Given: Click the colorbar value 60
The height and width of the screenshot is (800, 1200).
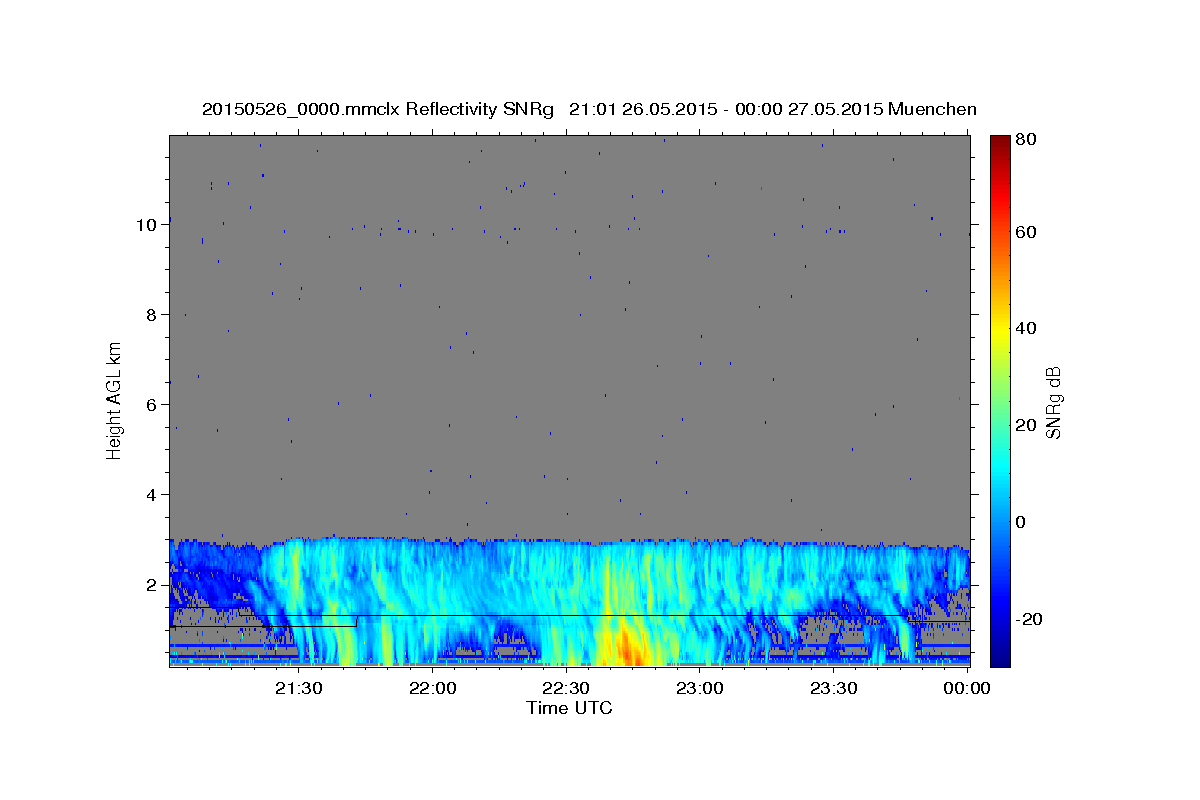Looking at the screenshot, I should (x=1025, y=232).
